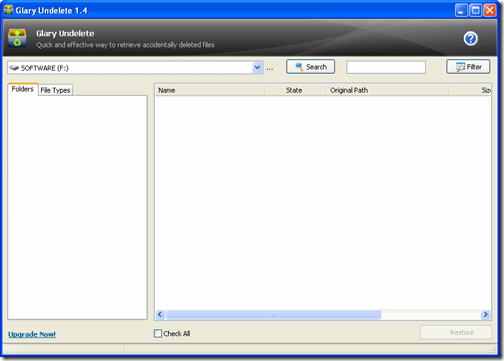Sort by the State column header

(x=295, y=90)
